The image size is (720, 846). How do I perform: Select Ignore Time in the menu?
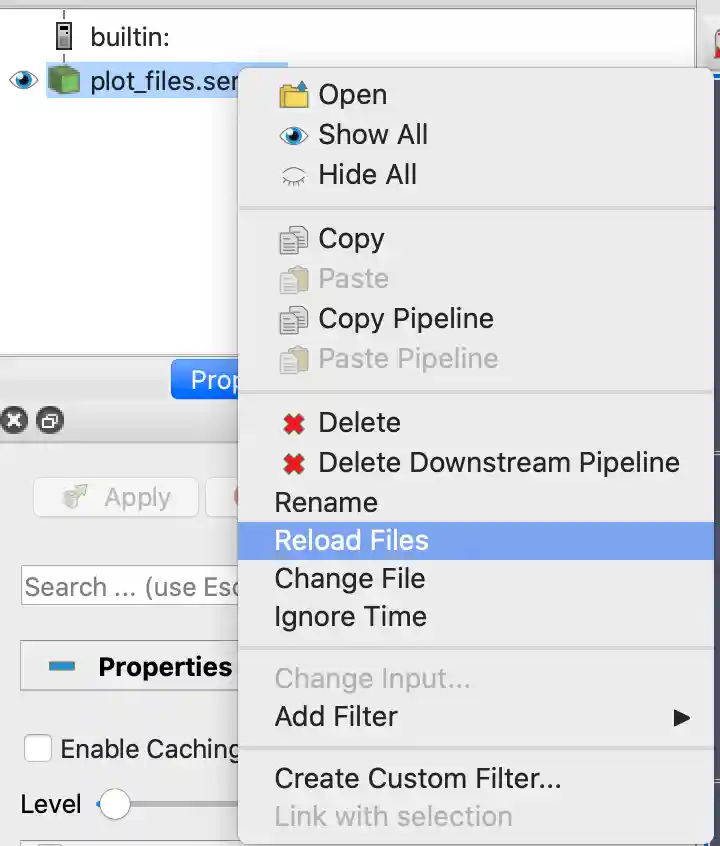click(x=350, y=617)
